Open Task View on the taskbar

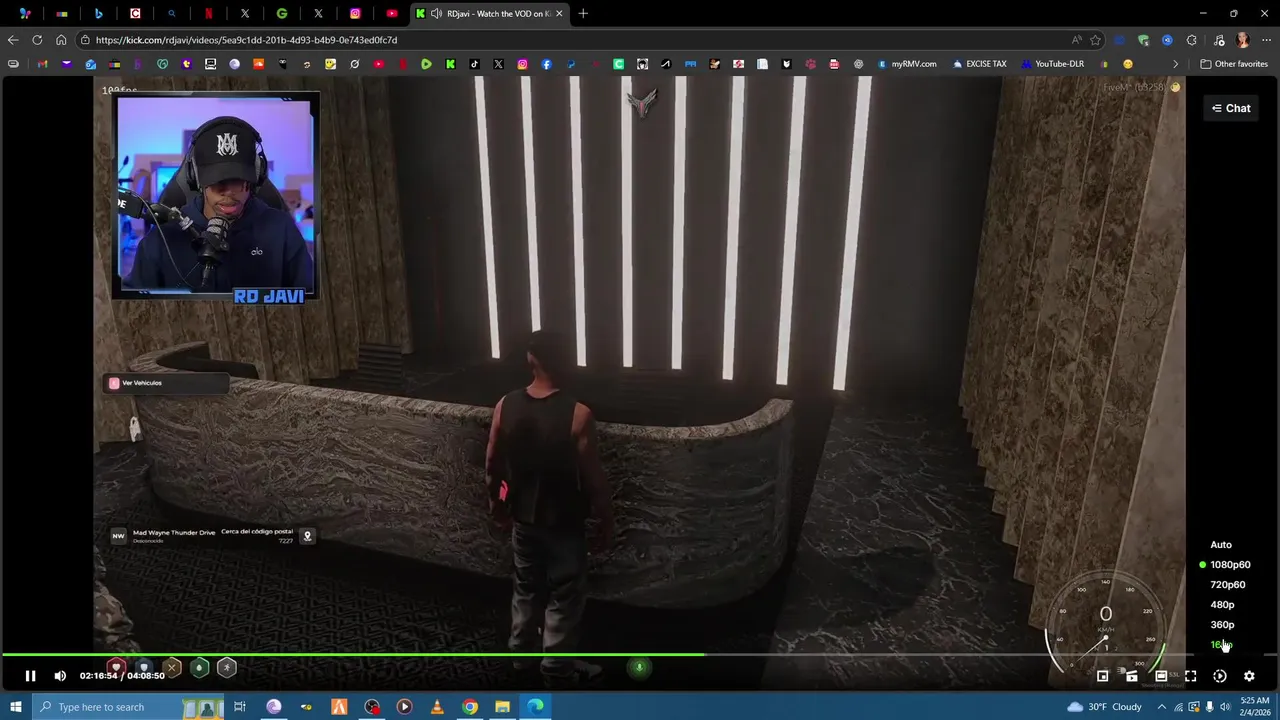(x=240, y=707)
